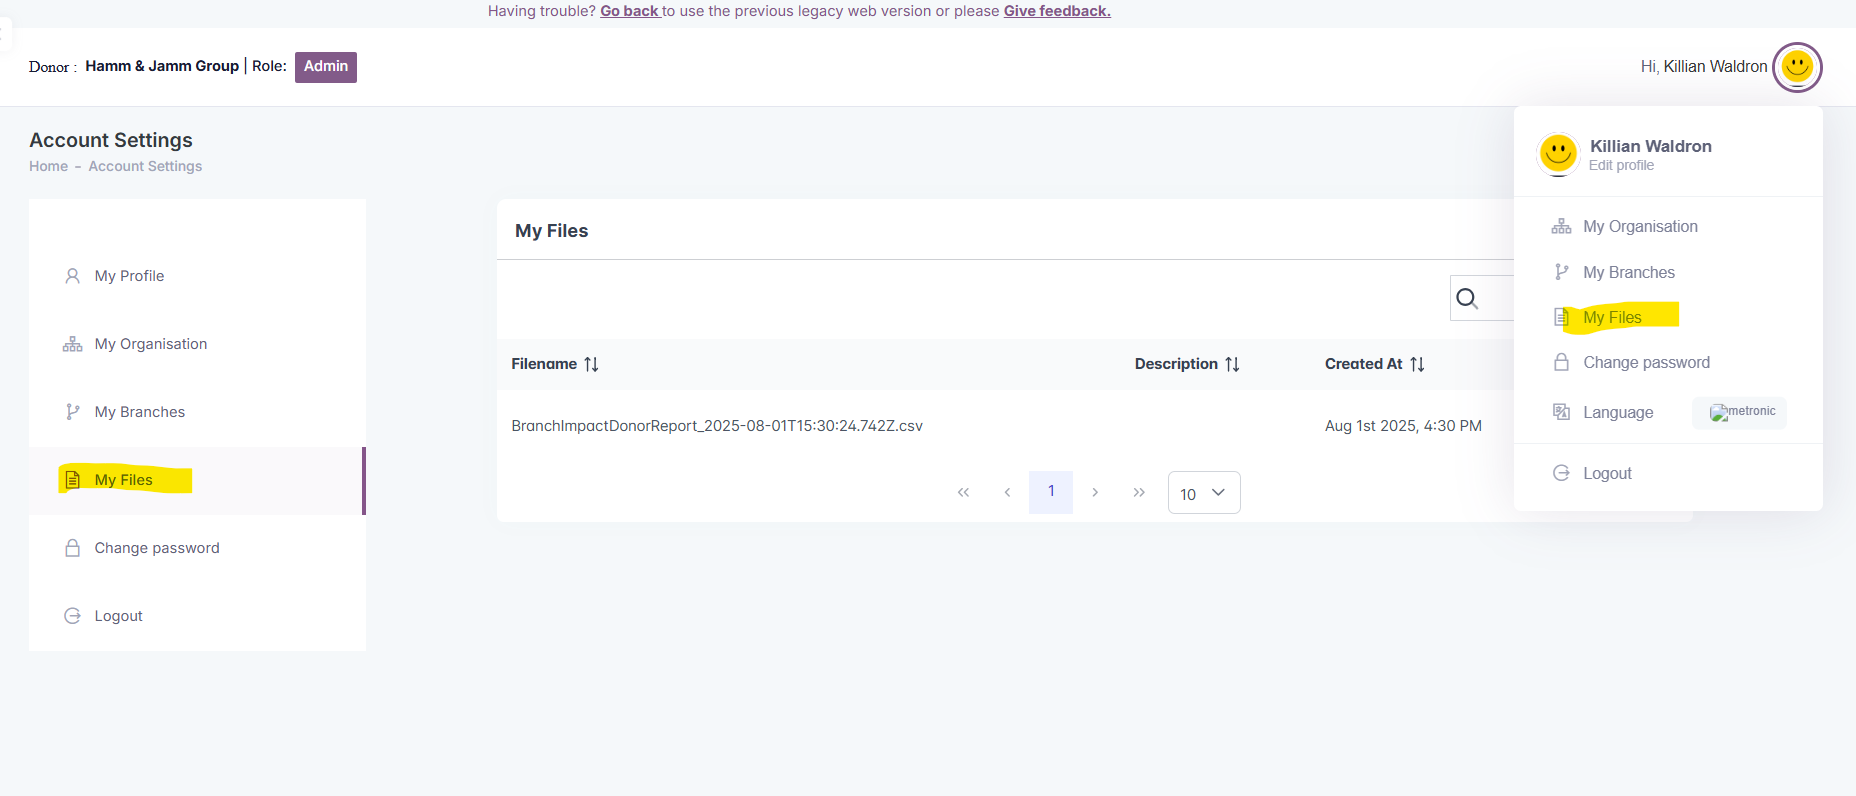Select page 1 in the pagination
This screenshot has width=1856, height=796.
tap(1051, 492)
